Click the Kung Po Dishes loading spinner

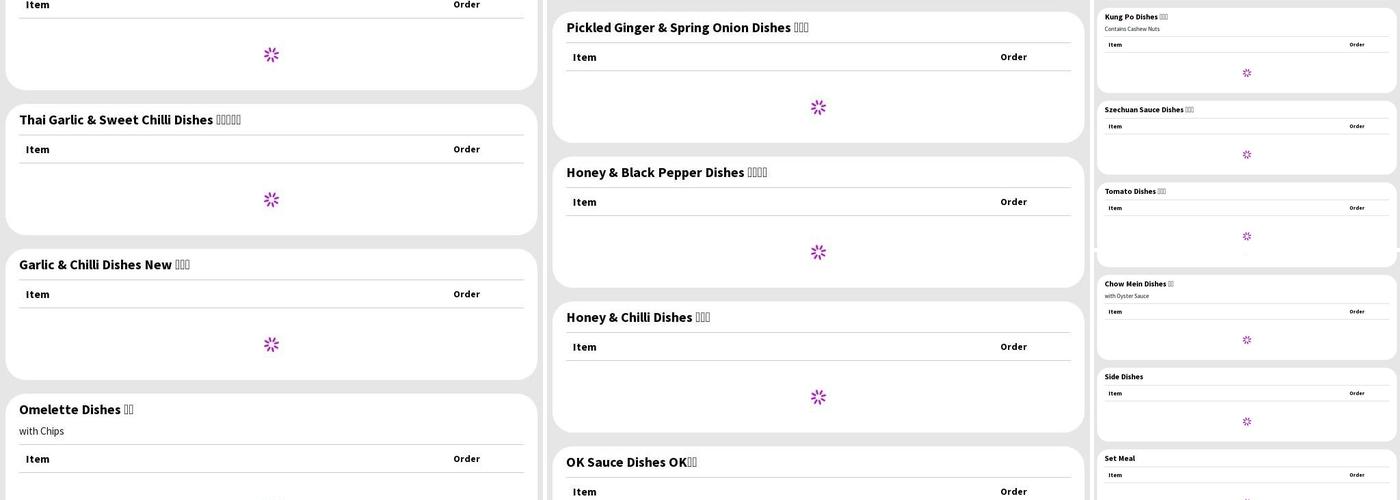tap(1246, 73)
